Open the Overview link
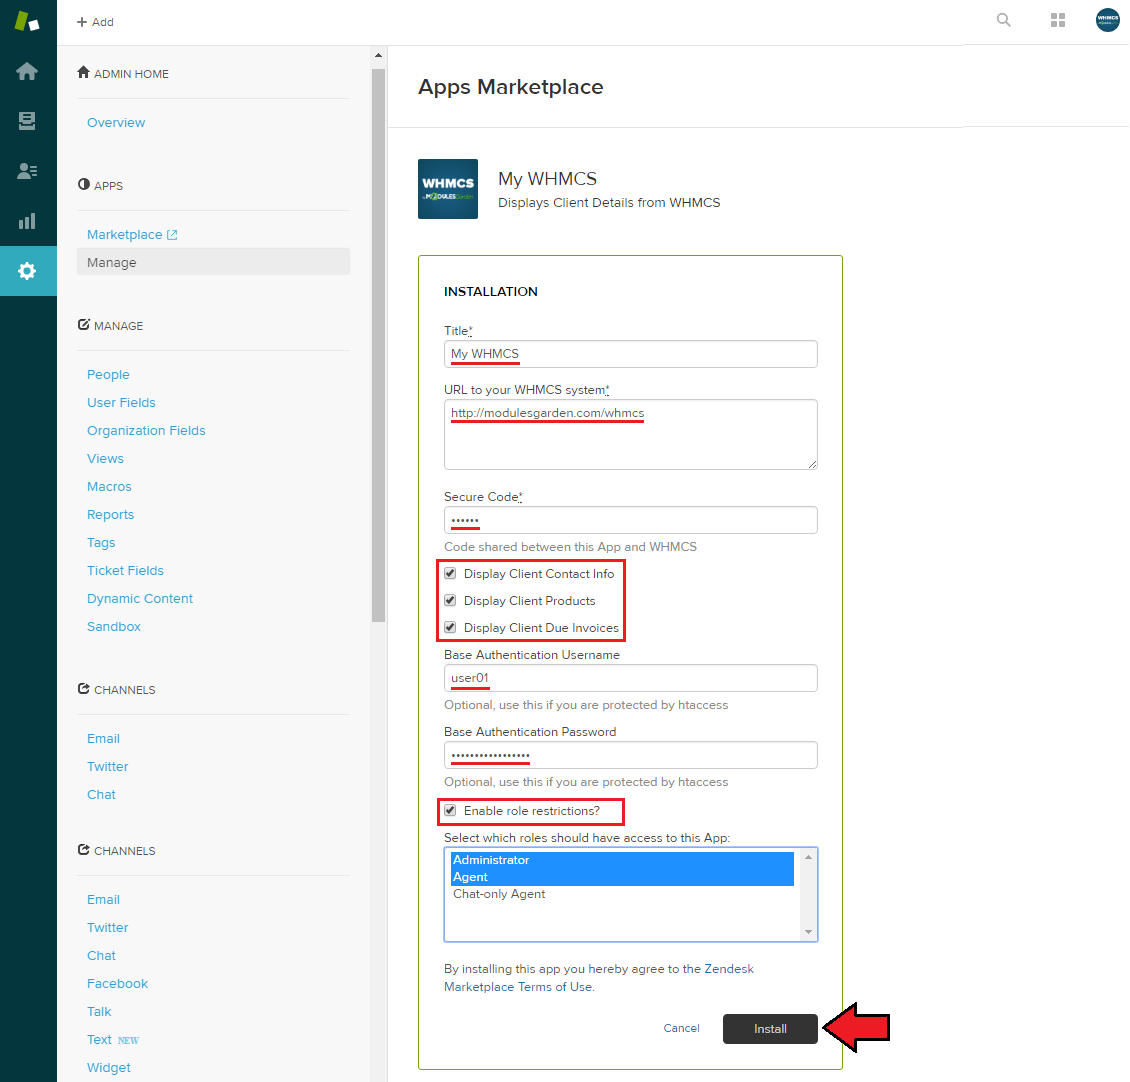This screenshot has height=1082, width=1130. (x=116, y=123)
